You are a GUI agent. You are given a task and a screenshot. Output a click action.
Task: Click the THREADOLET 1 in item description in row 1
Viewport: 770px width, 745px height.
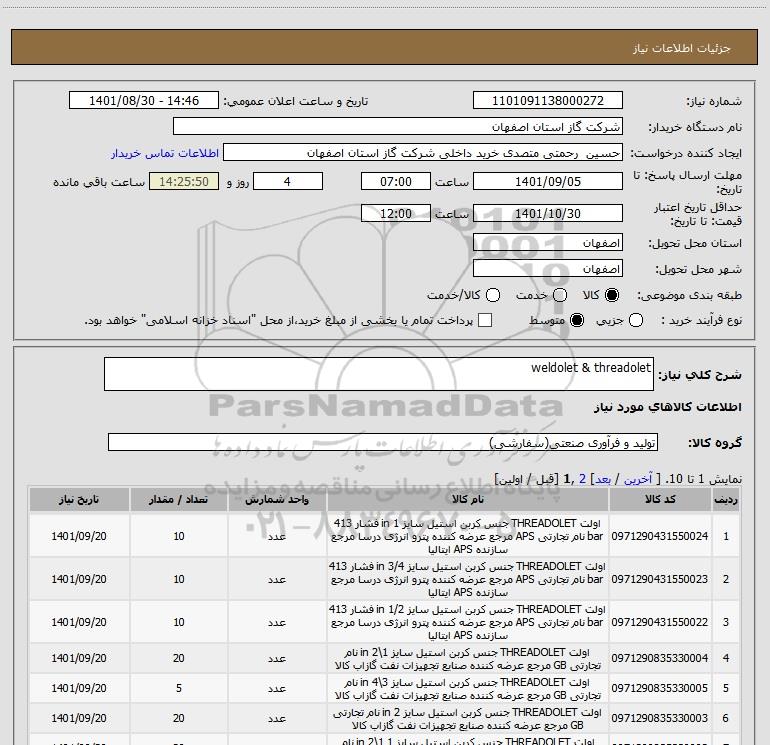(x=467, y=536)
